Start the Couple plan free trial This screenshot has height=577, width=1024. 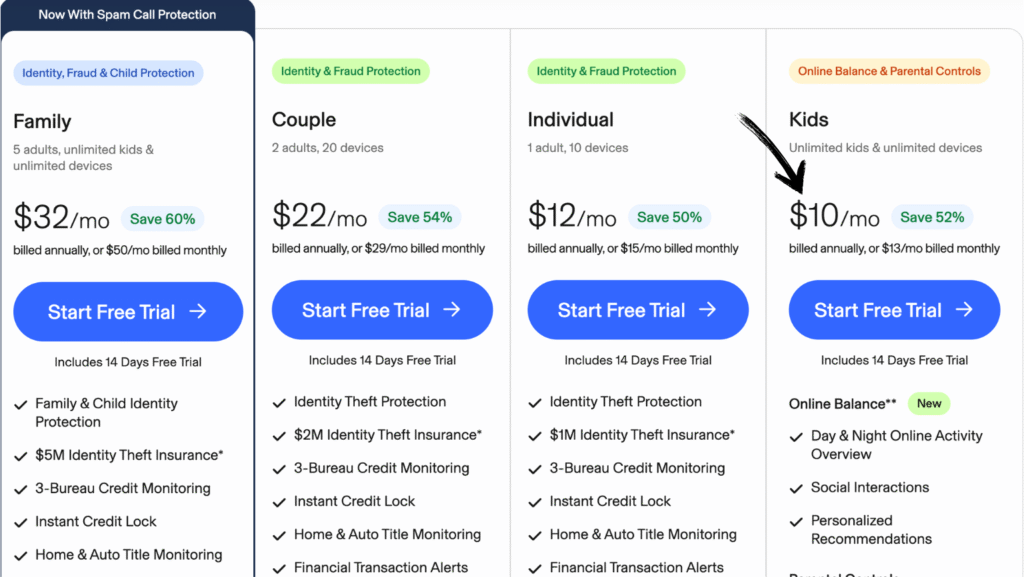point(382,310)
